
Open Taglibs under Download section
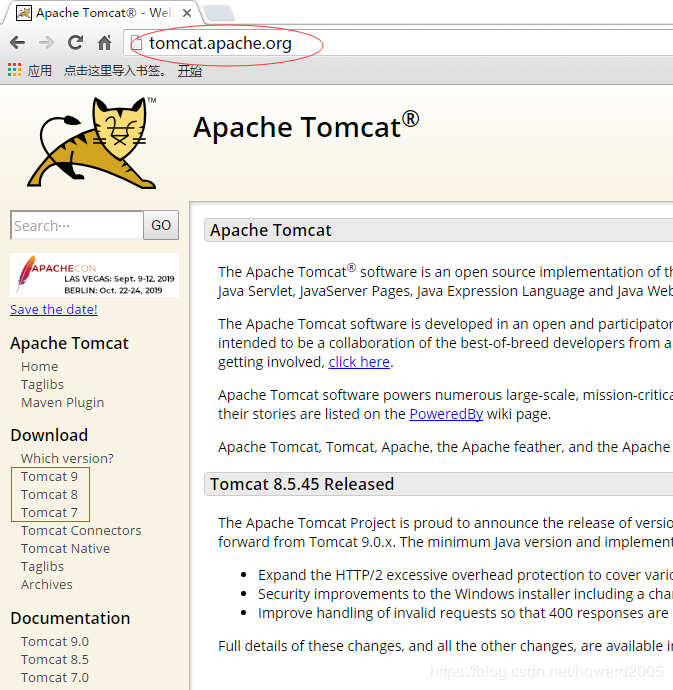(42, 567)
